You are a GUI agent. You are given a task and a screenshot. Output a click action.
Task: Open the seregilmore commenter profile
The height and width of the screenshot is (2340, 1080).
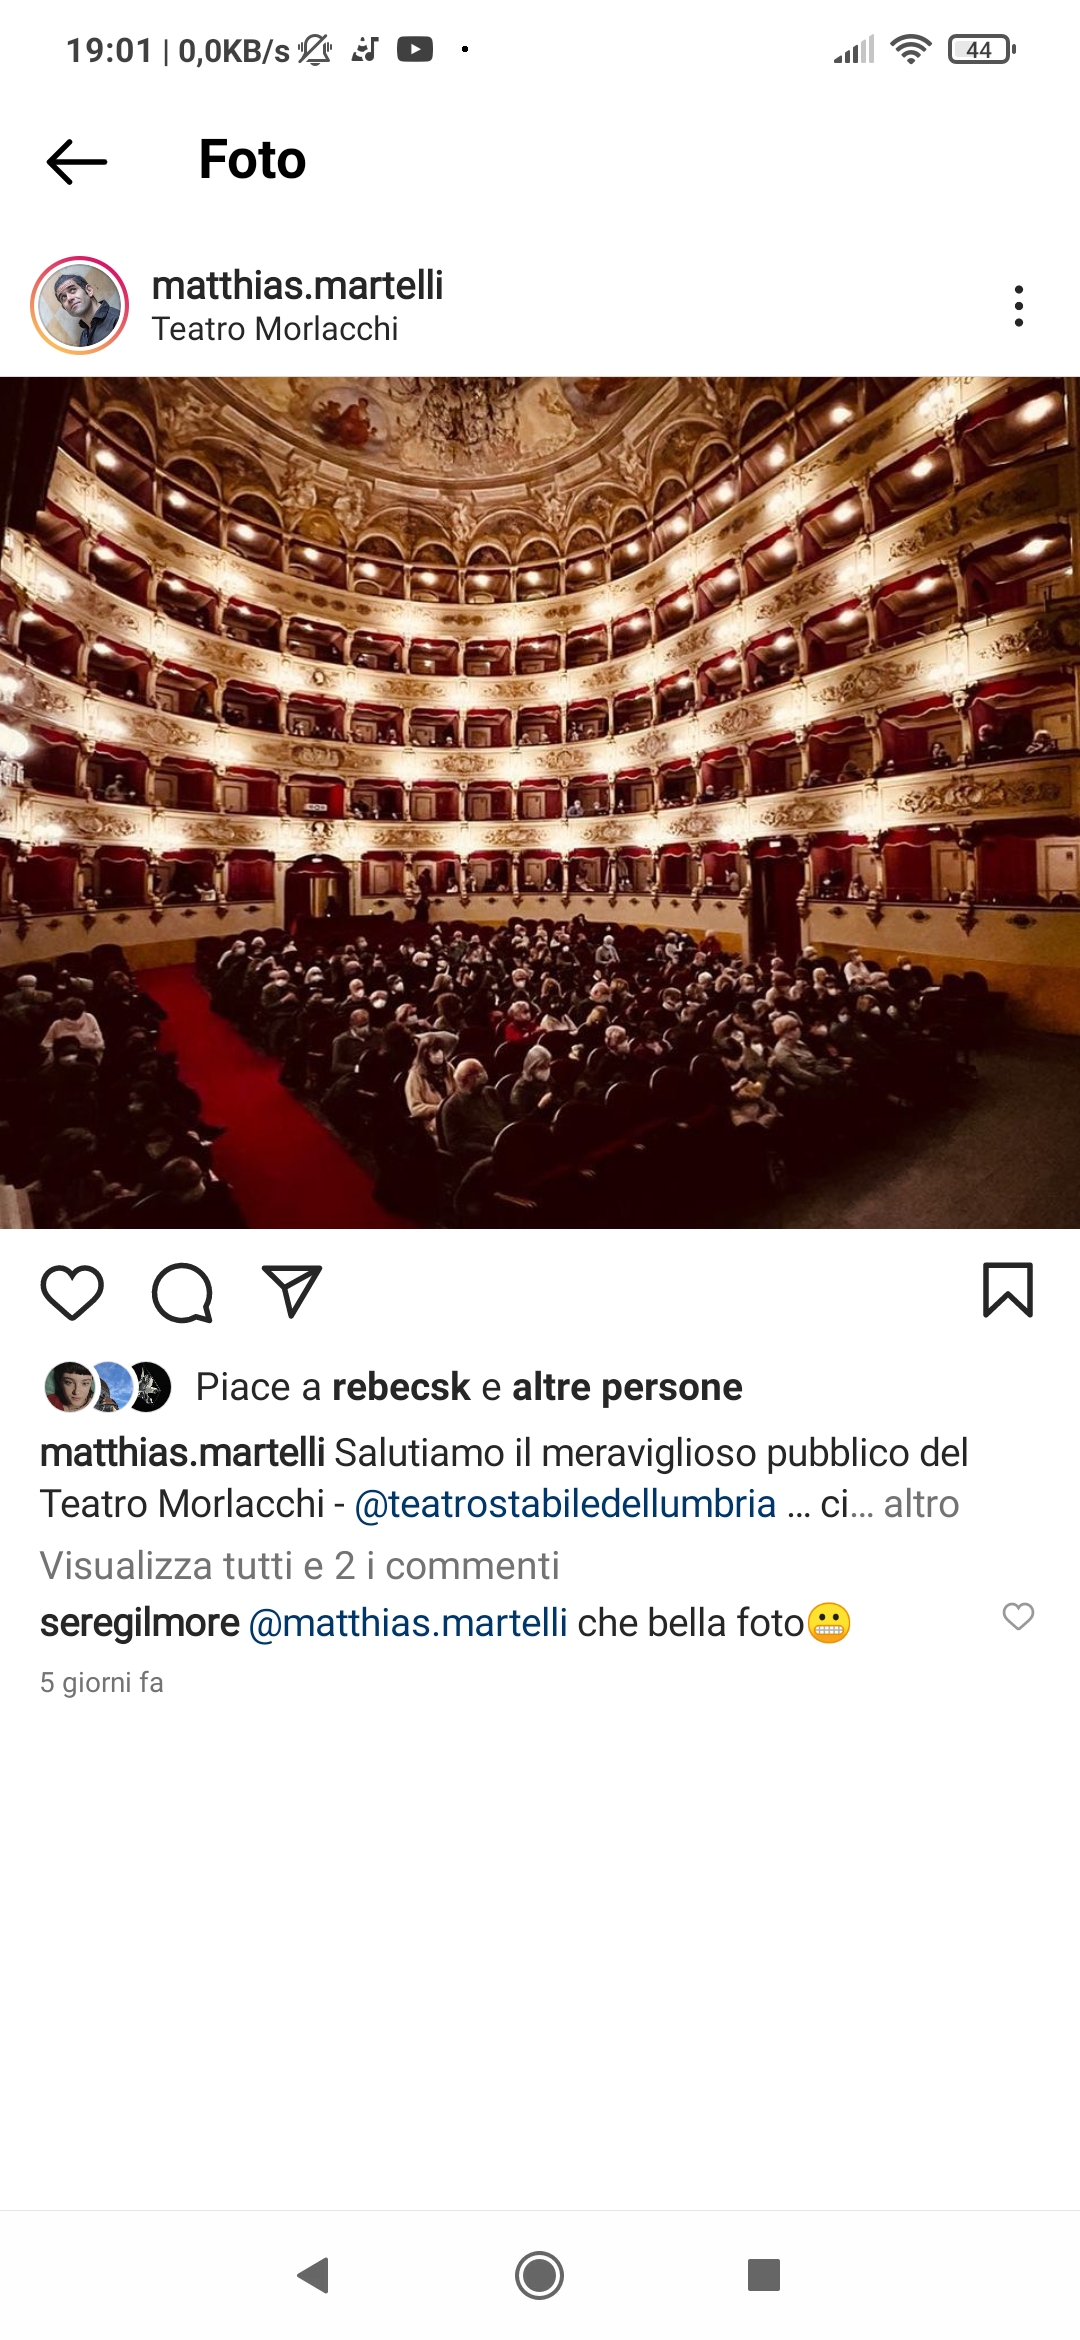(140, 1623)
